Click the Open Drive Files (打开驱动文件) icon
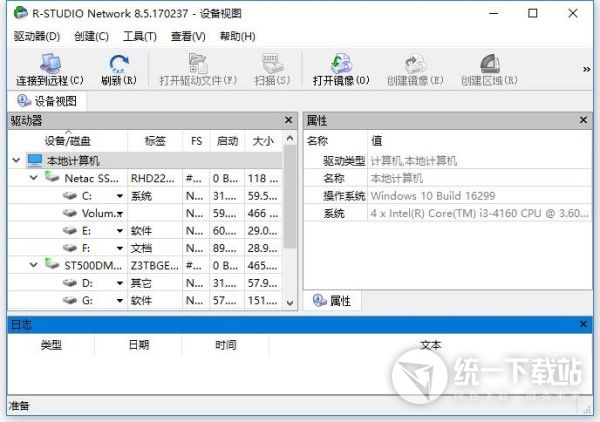The height and width of the screenshot is (422, 600). (x=198, y=63)
